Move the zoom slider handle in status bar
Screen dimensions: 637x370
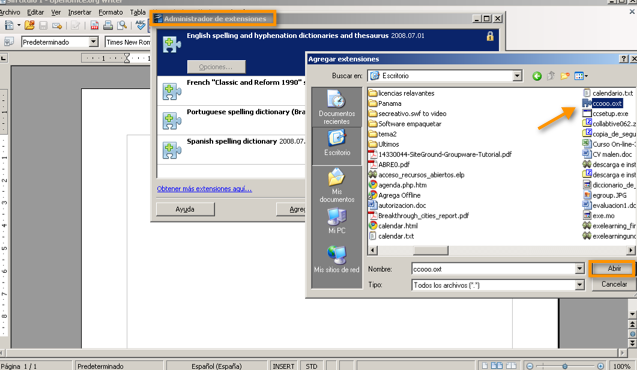tap(565, 366)
